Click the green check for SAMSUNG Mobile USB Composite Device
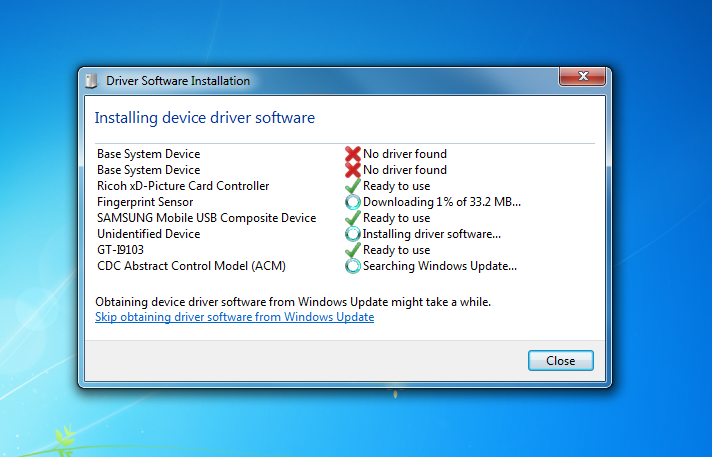Screen dimensions: 712x457 click(352, 218)
